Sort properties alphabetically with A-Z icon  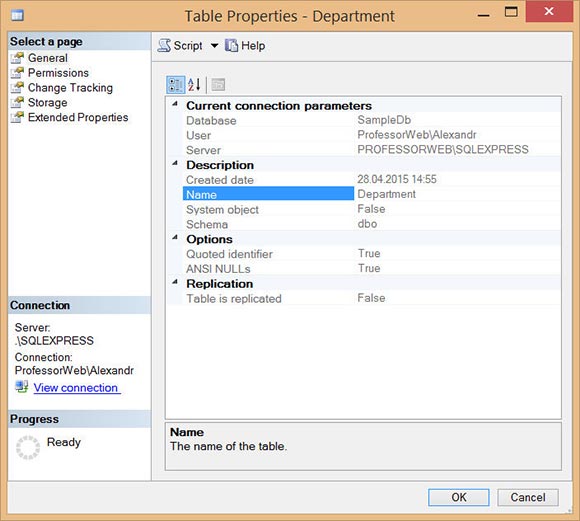(194, 85)
